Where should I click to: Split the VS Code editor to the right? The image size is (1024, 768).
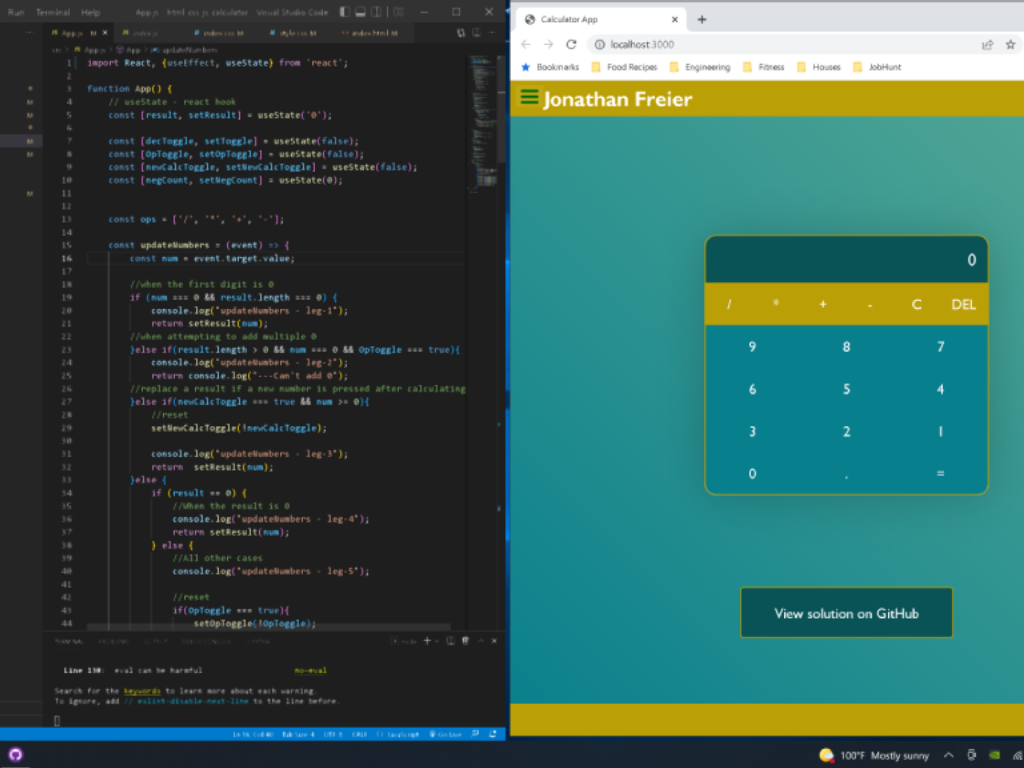point(477,33)
